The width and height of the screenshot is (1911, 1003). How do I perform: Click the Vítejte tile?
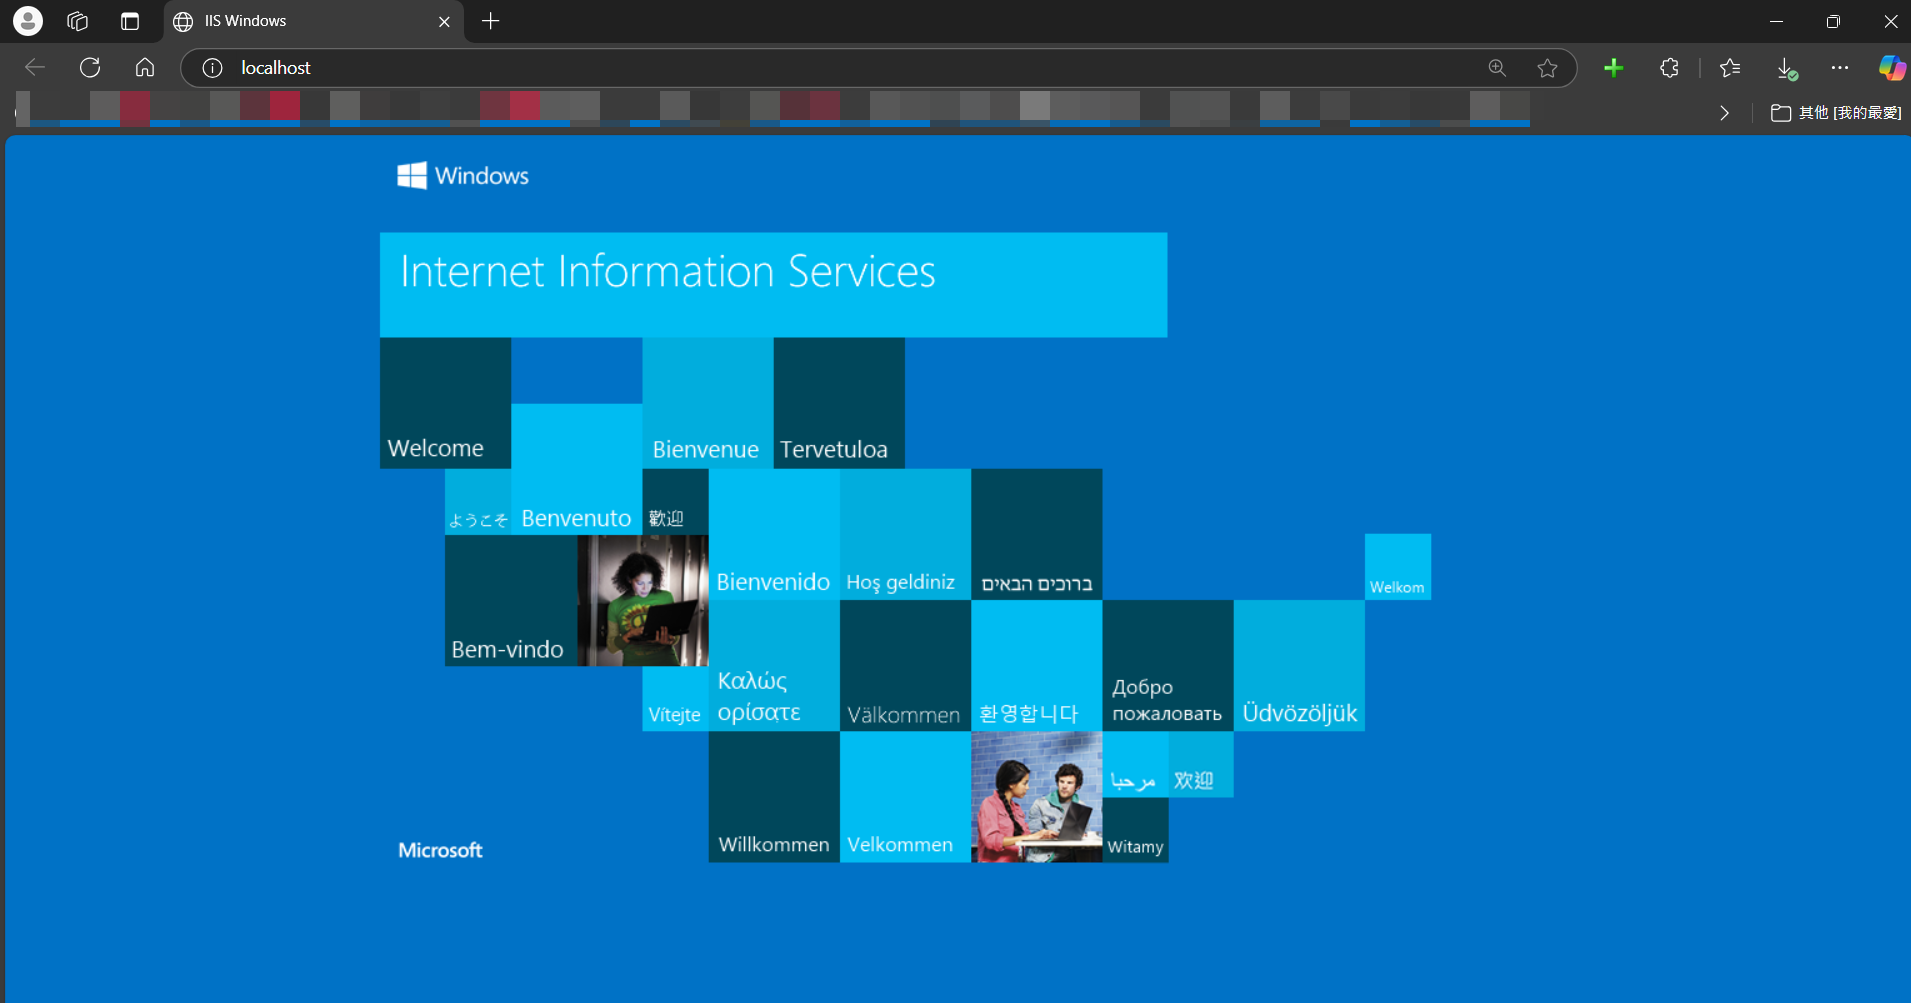tap(675, 699)
